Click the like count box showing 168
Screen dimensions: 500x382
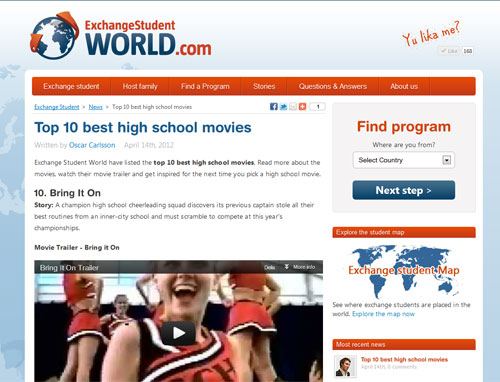click(467, 51)
